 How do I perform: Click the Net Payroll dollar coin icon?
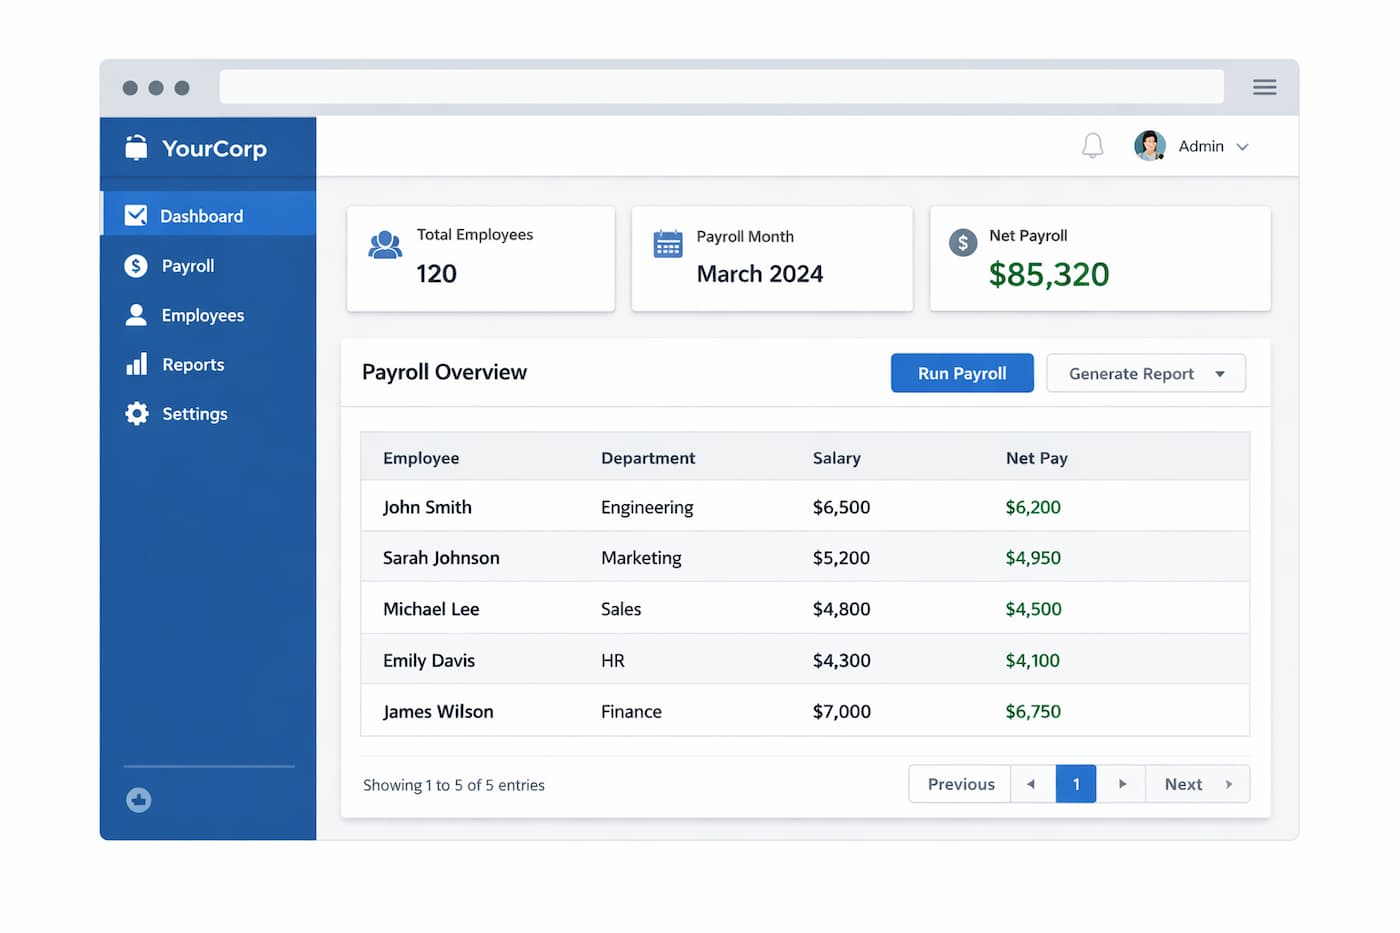tap(962, 242)
